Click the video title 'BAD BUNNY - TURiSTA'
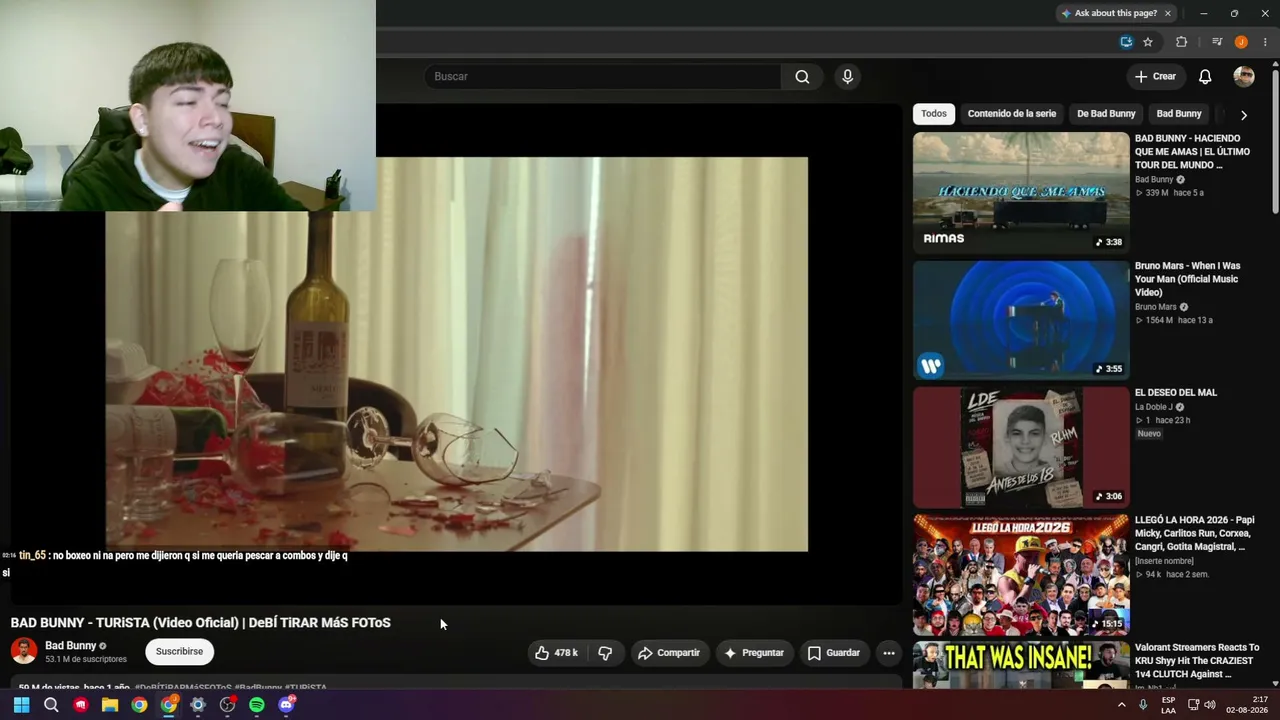The height and width of the screenshot is (720, 1280). (x=201, y=623)
